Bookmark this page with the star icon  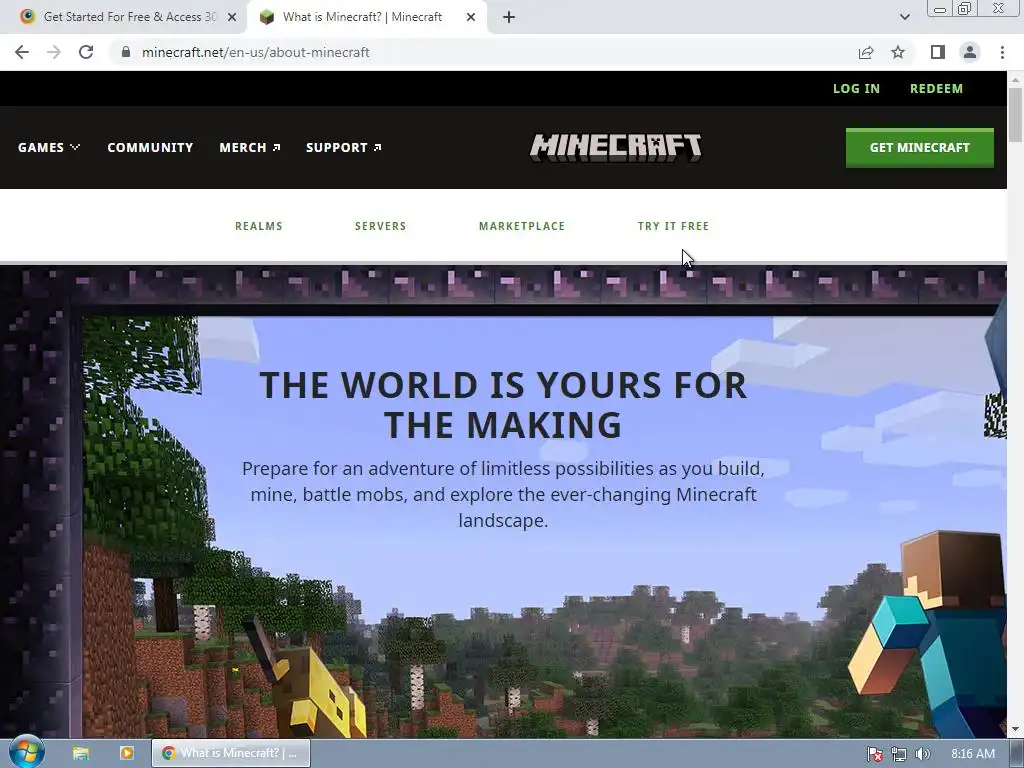click(x=898, y=52)
